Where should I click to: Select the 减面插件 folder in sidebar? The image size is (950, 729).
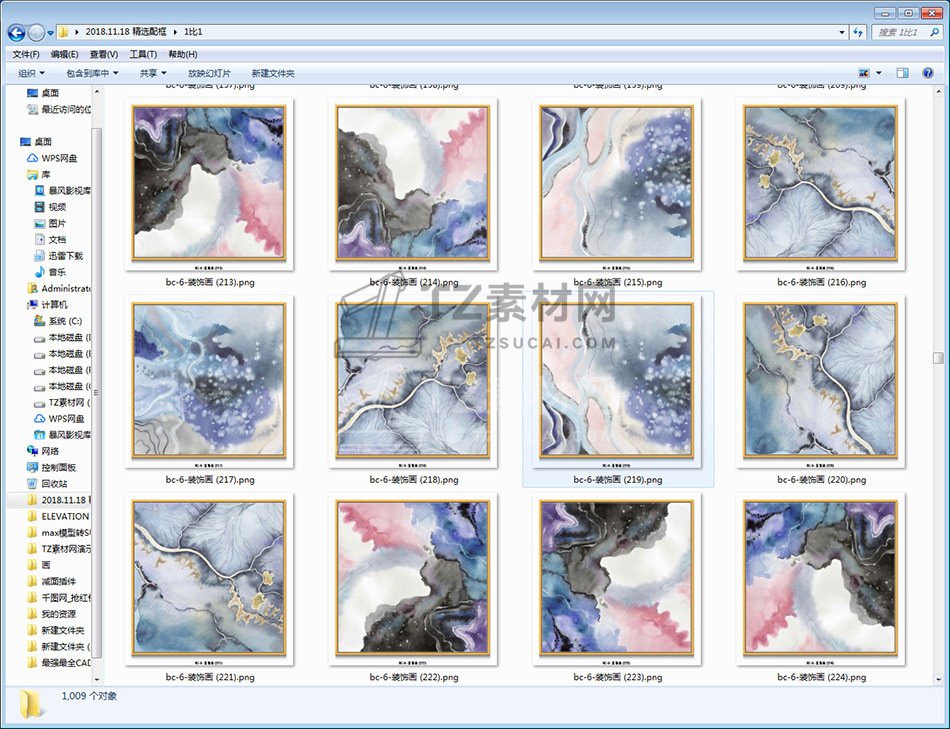pos(51,581)
